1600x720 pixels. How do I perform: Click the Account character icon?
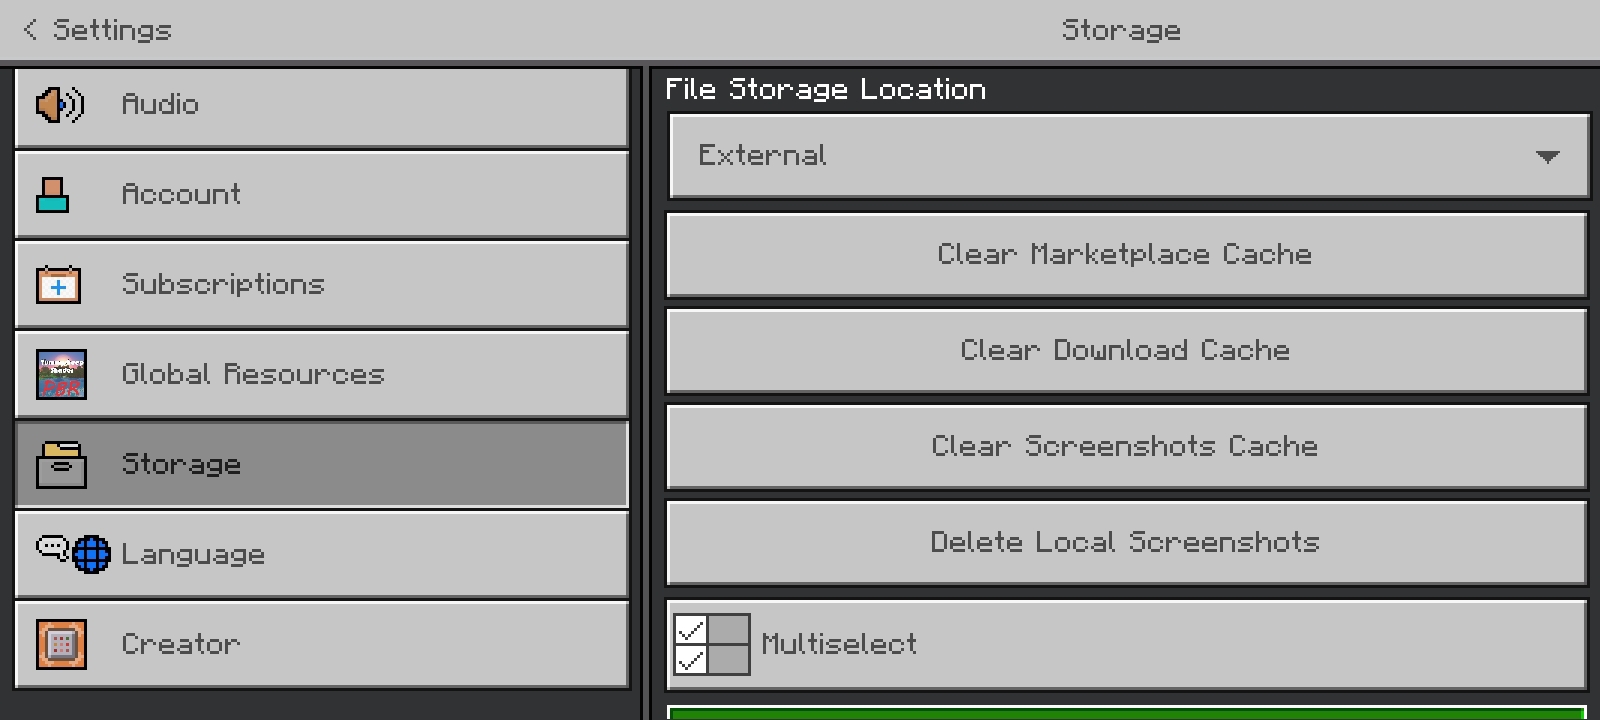52,195
